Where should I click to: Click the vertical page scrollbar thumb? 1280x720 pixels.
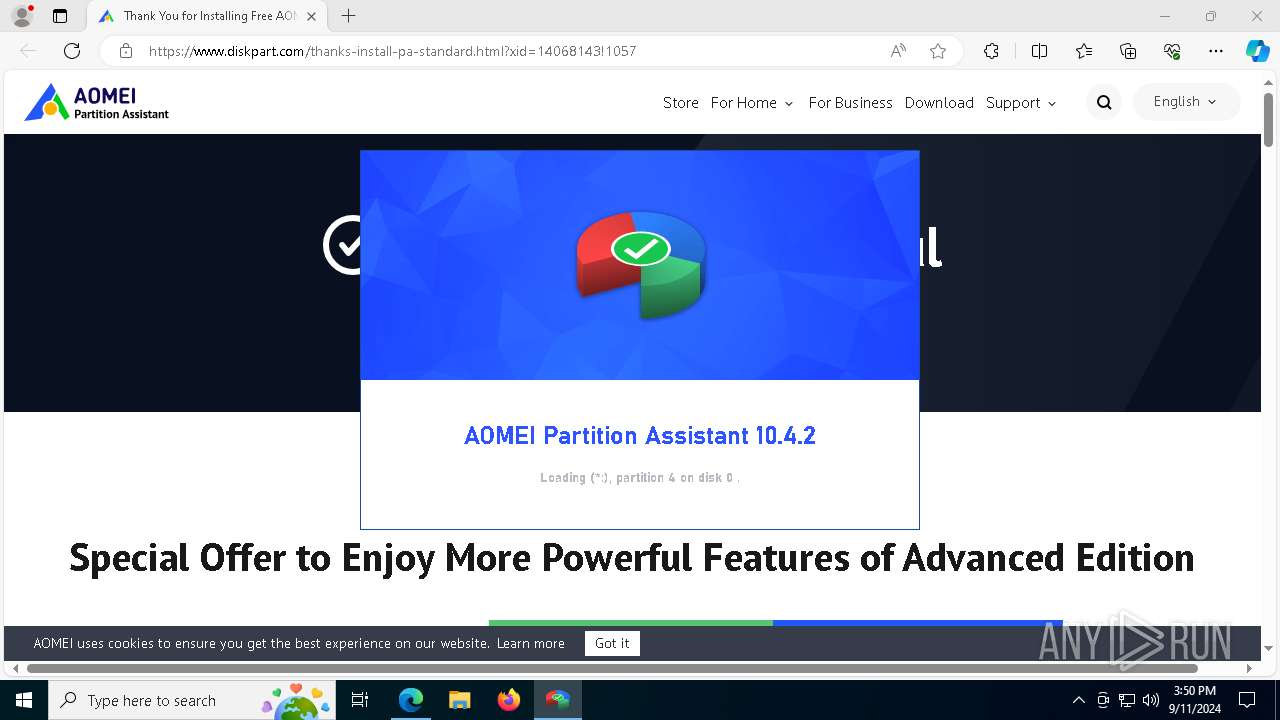pos(1268,120)
